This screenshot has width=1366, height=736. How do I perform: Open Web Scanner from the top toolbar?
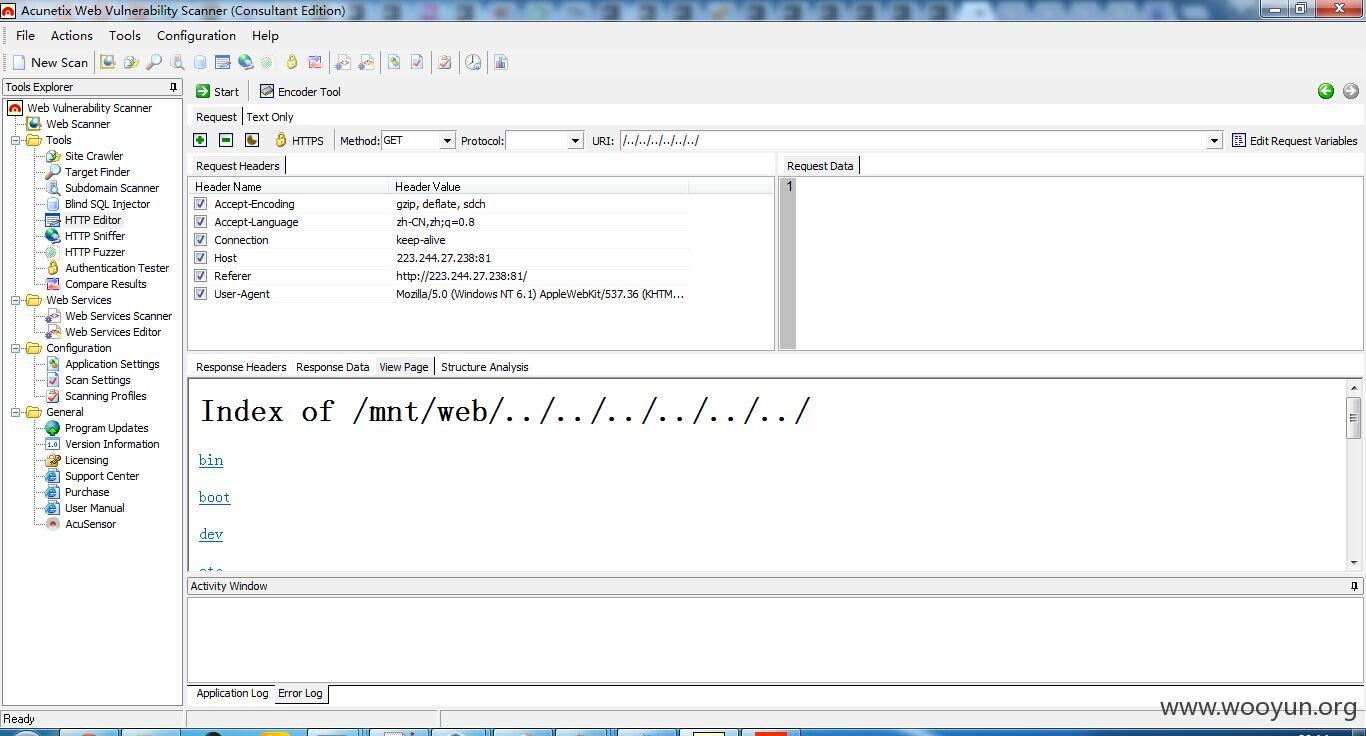click(x=108, y=62)
